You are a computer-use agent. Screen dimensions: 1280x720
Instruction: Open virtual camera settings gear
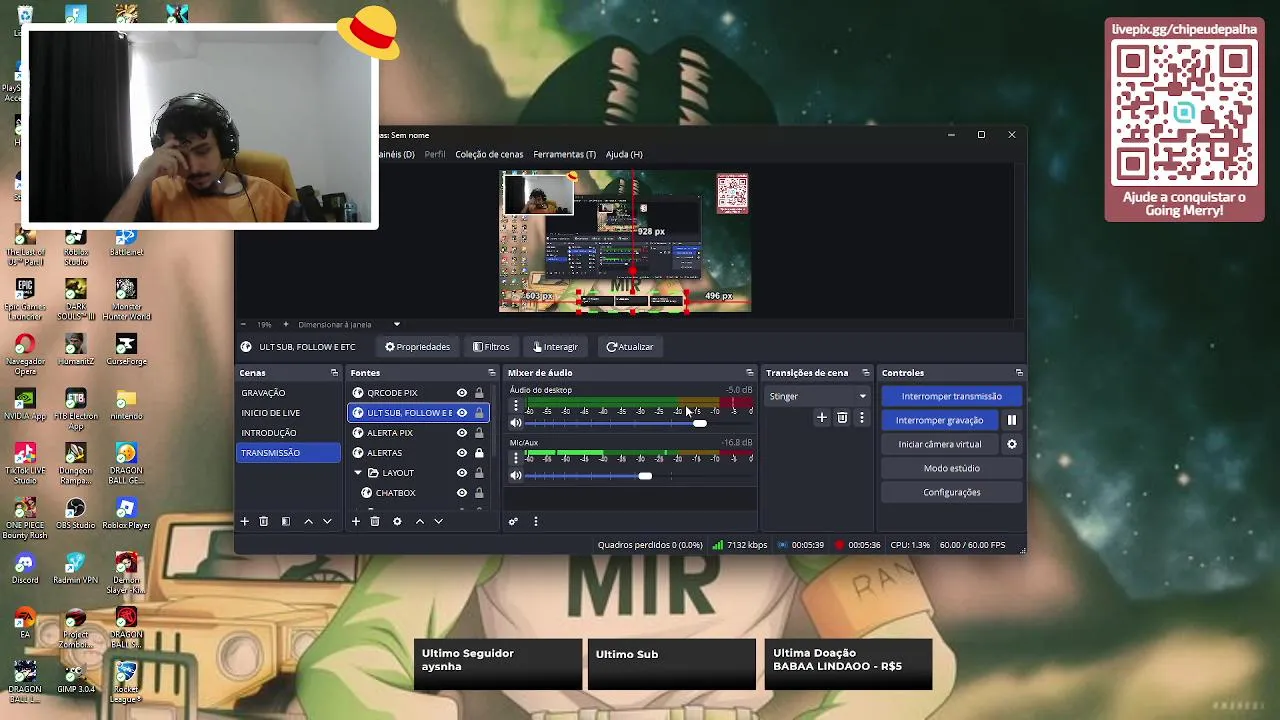(x=1011, y=444)
